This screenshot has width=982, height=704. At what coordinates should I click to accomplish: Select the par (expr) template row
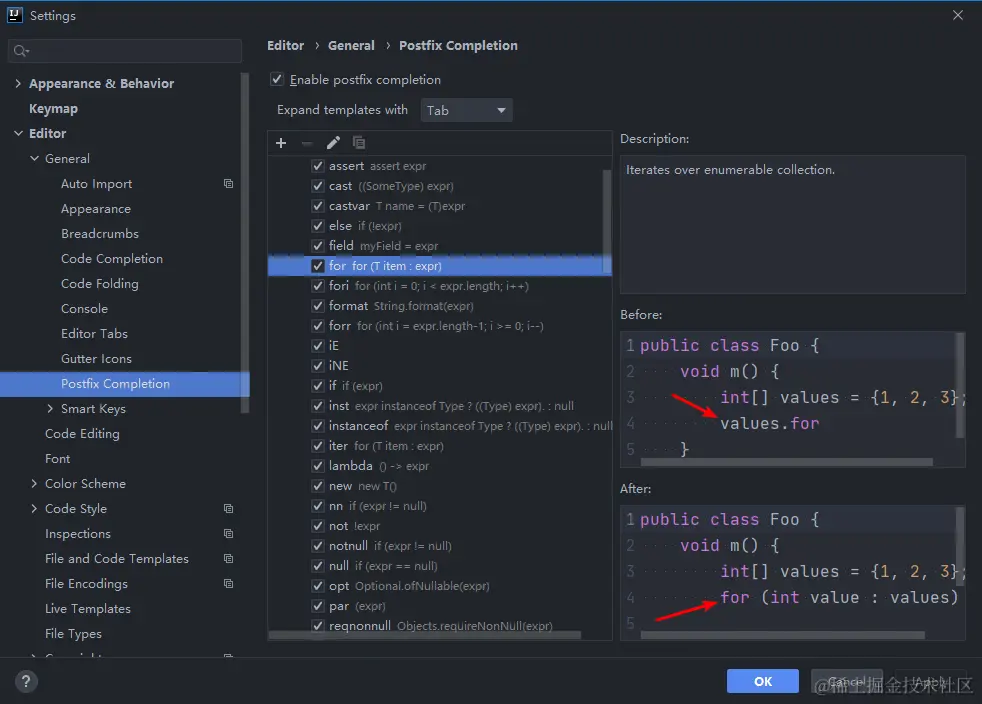440,606
